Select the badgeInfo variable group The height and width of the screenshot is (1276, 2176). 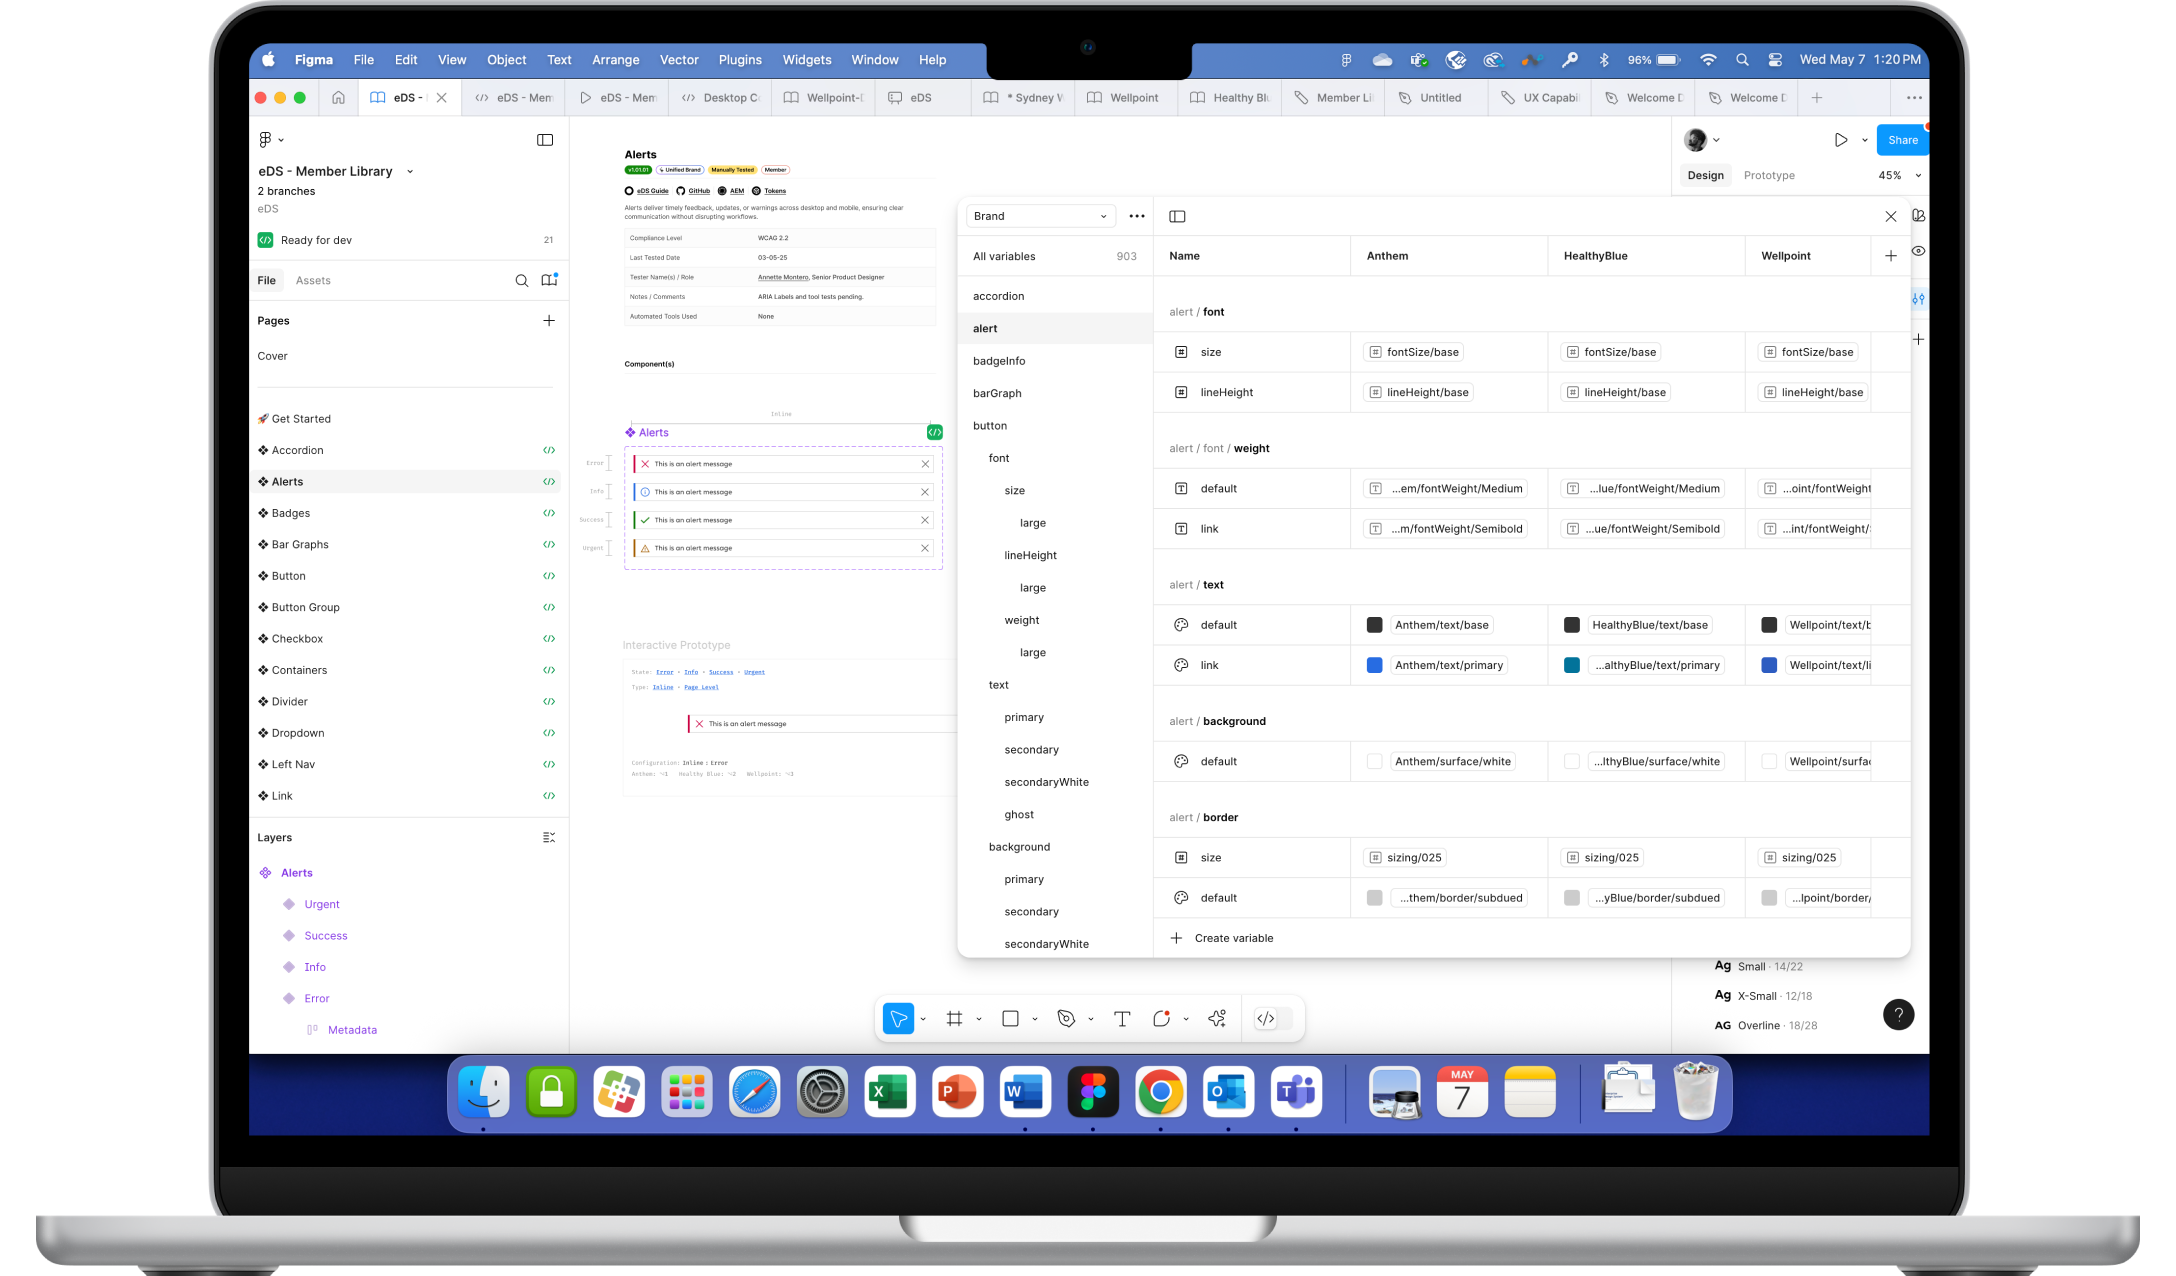(x=1055, y=361)
